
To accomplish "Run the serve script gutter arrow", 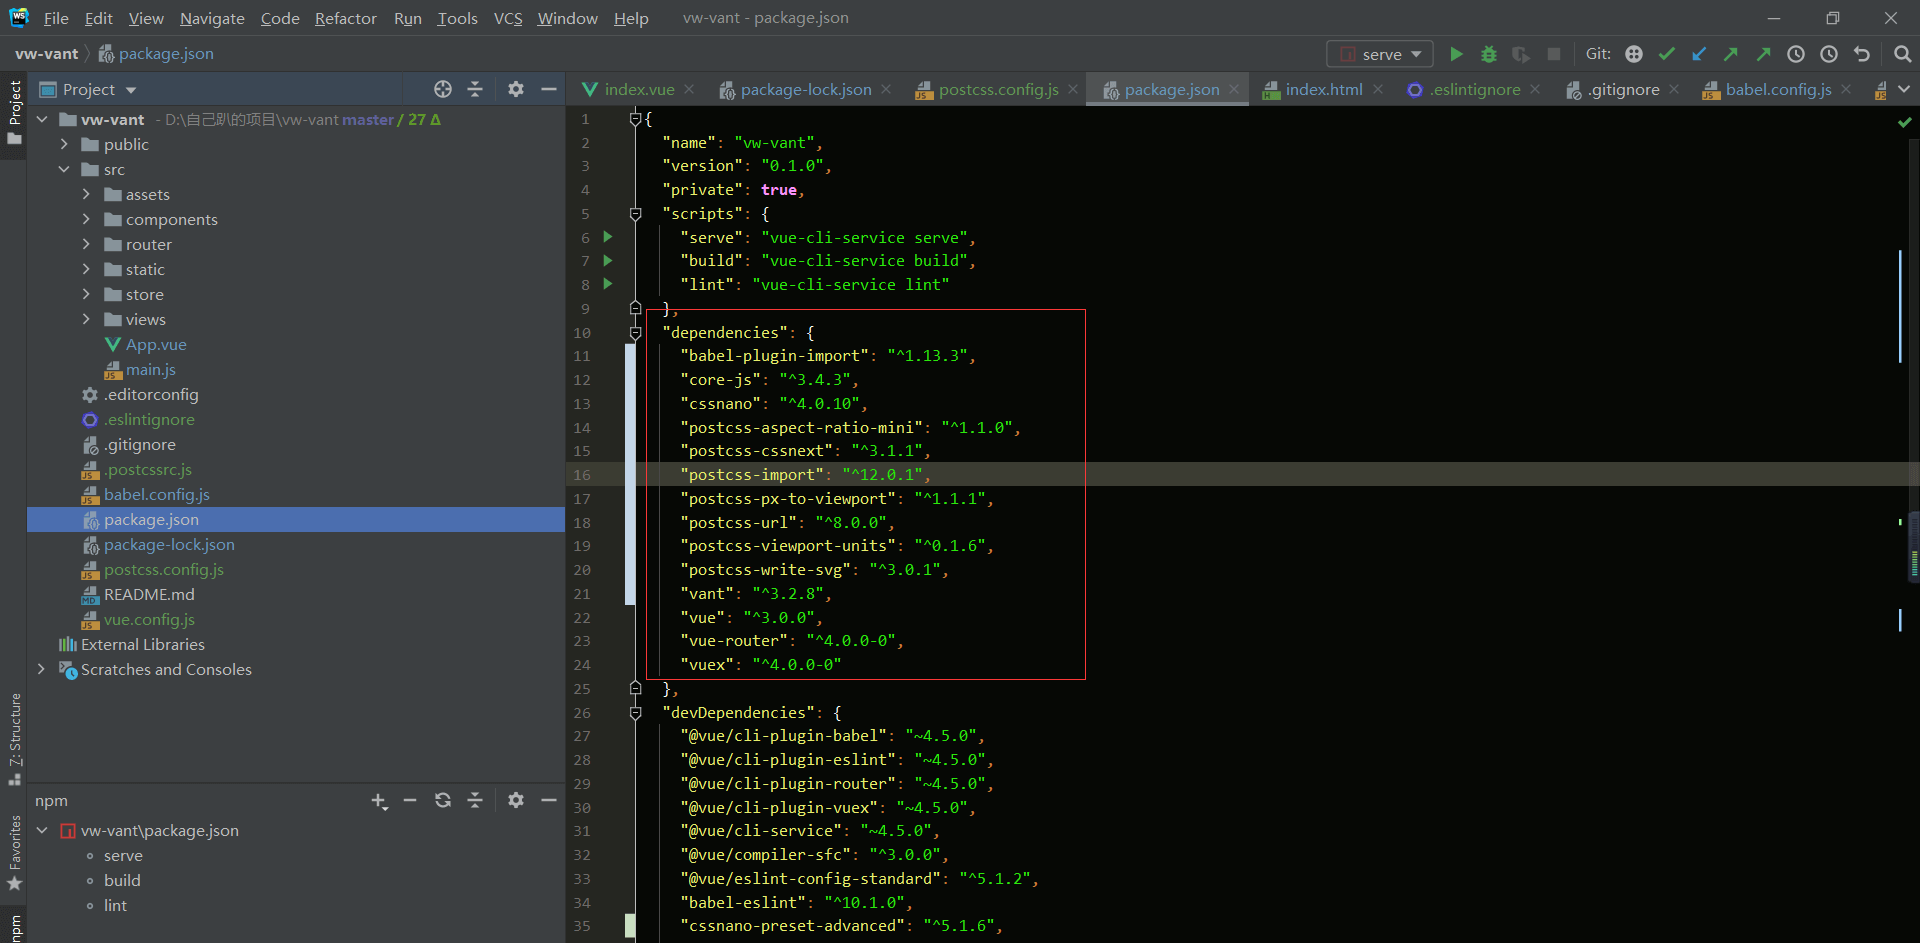I will pos(607,237).
